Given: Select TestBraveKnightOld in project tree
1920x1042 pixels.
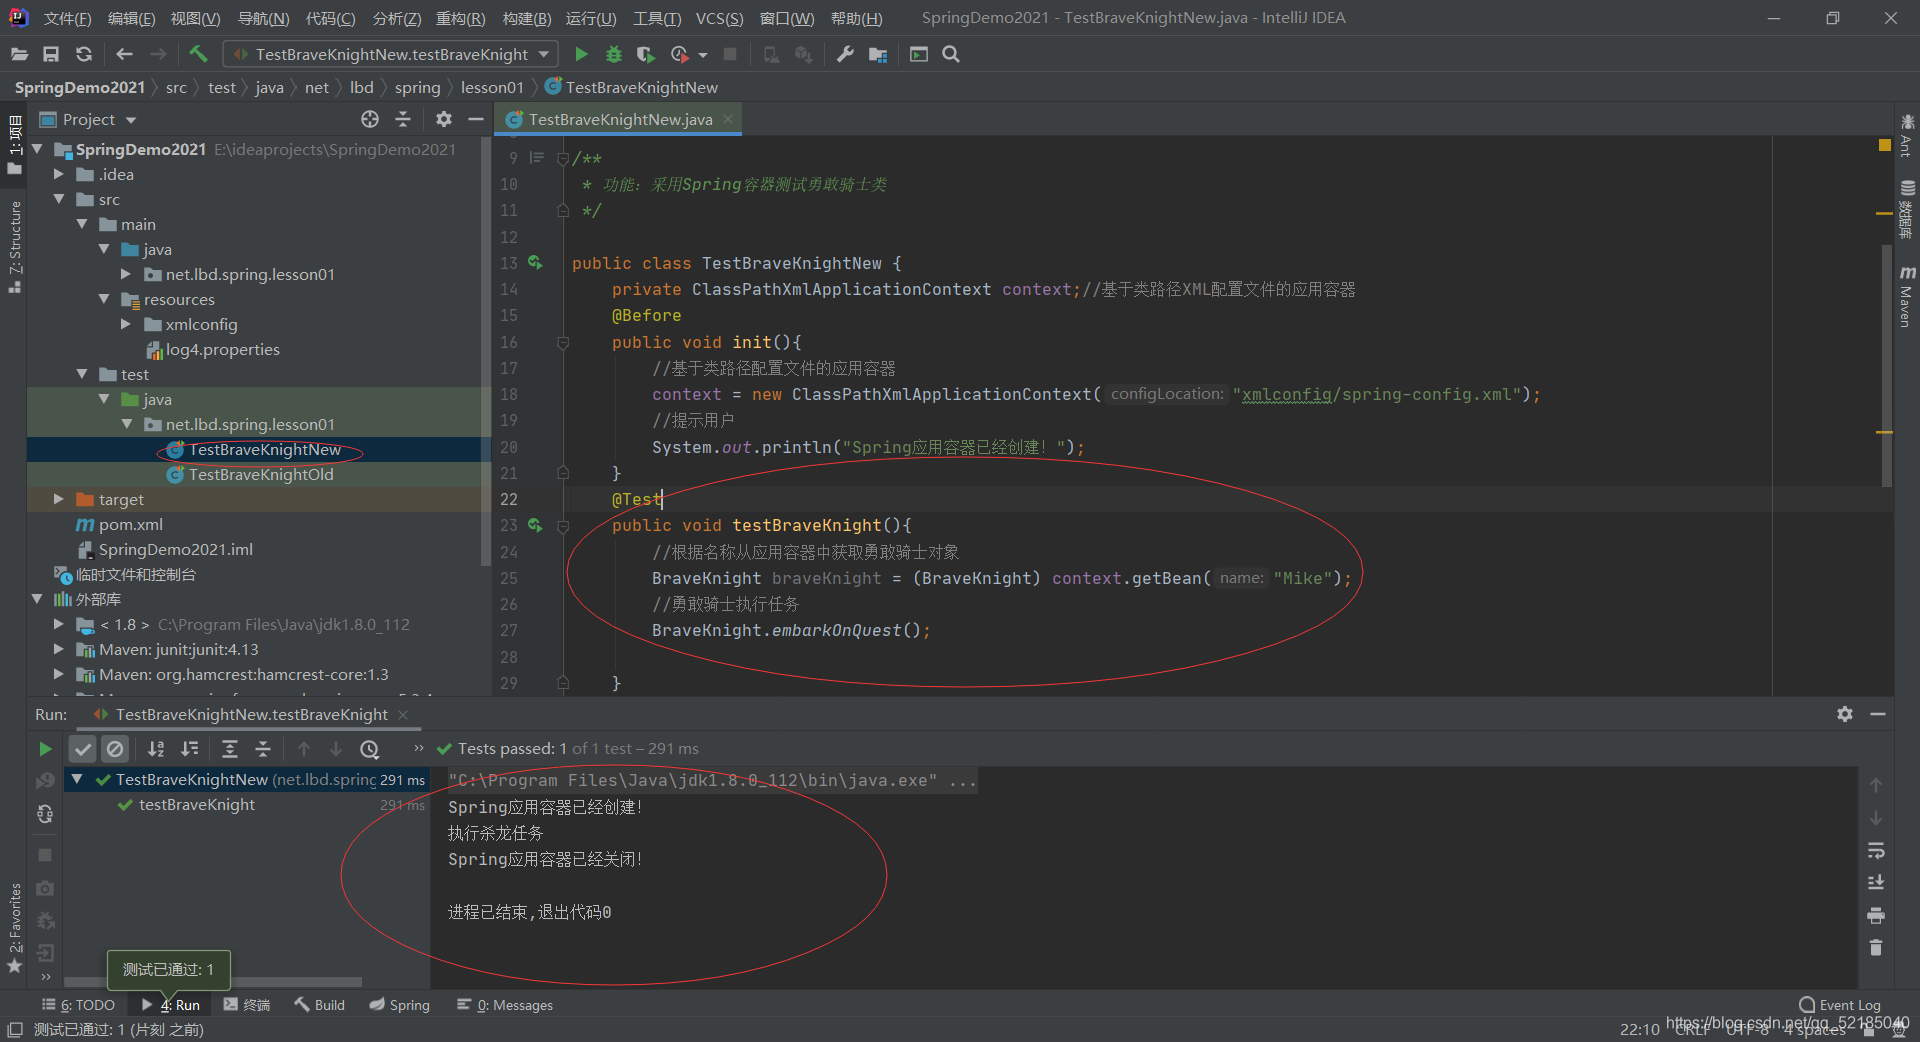Looking at the screenshot, I should [x=260, y=474].
